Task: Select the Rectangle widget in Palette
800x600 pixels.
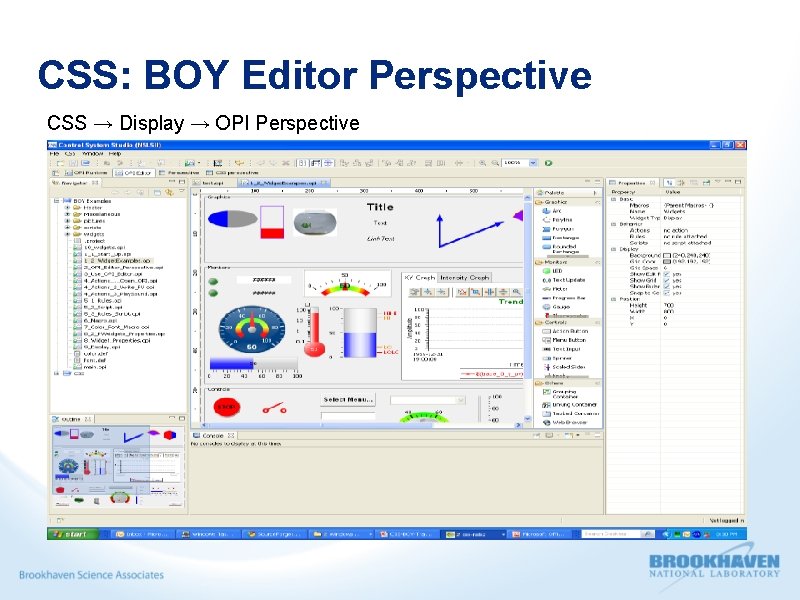Action: [x=560, y=238]
